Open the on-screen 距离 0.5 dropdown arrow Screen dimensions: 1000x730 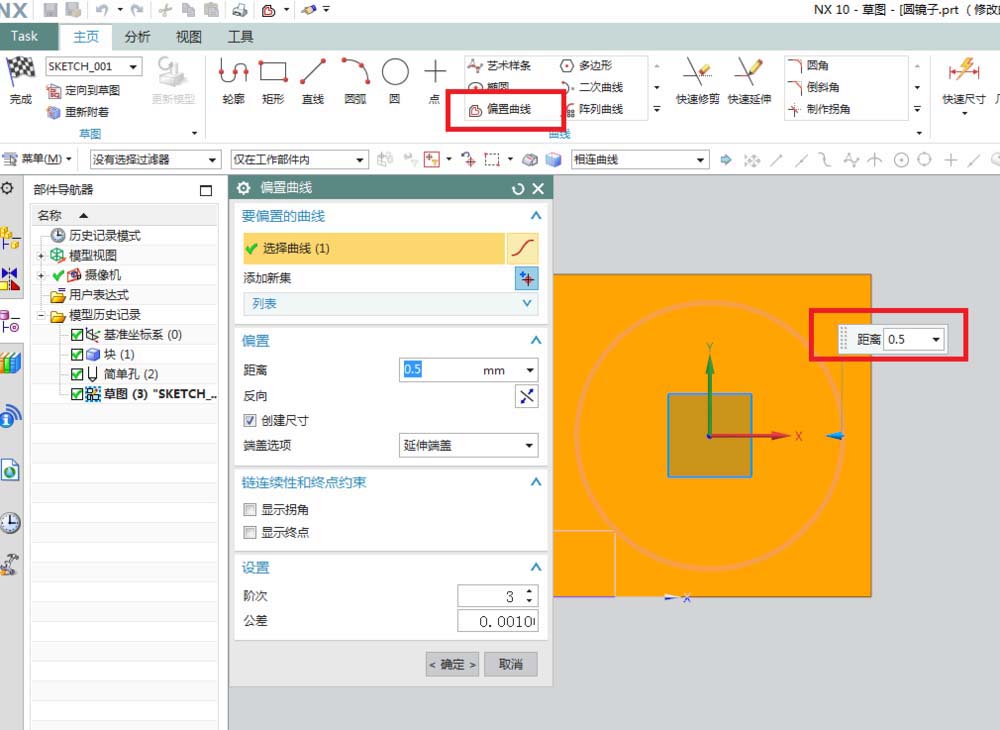936,339
